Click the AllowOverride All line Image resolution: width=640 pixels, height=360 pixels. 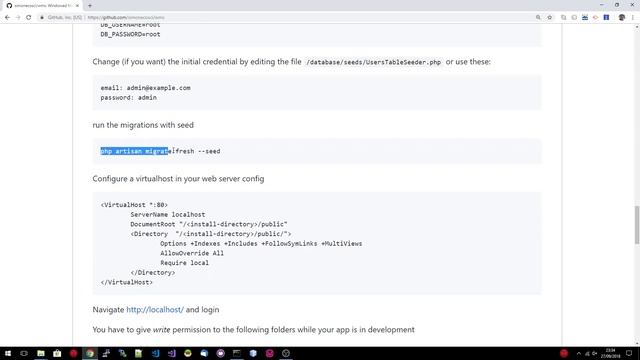192,253
